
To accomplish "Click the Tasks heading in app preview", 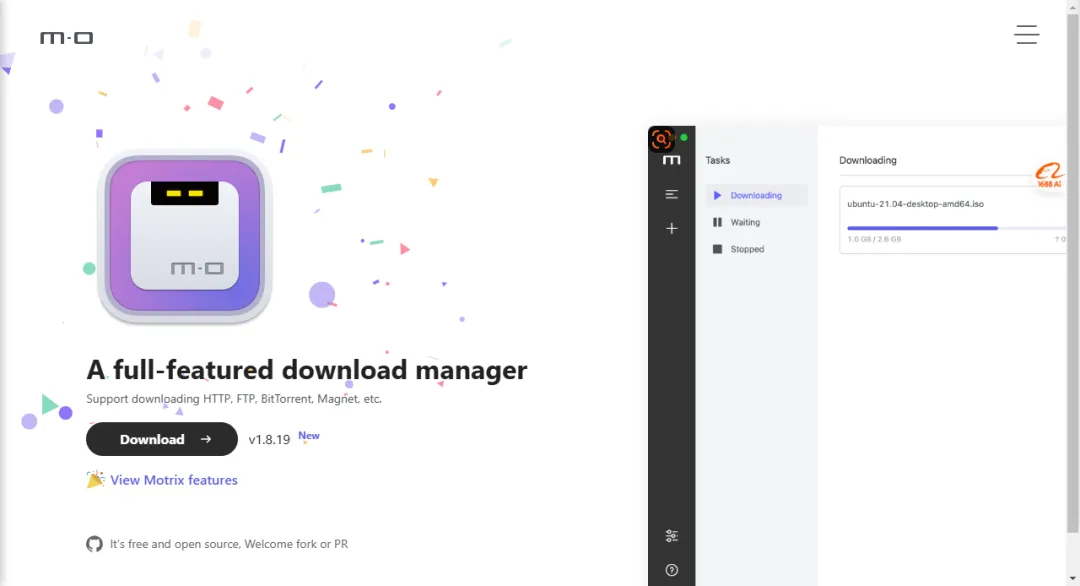I will [718, 160].
